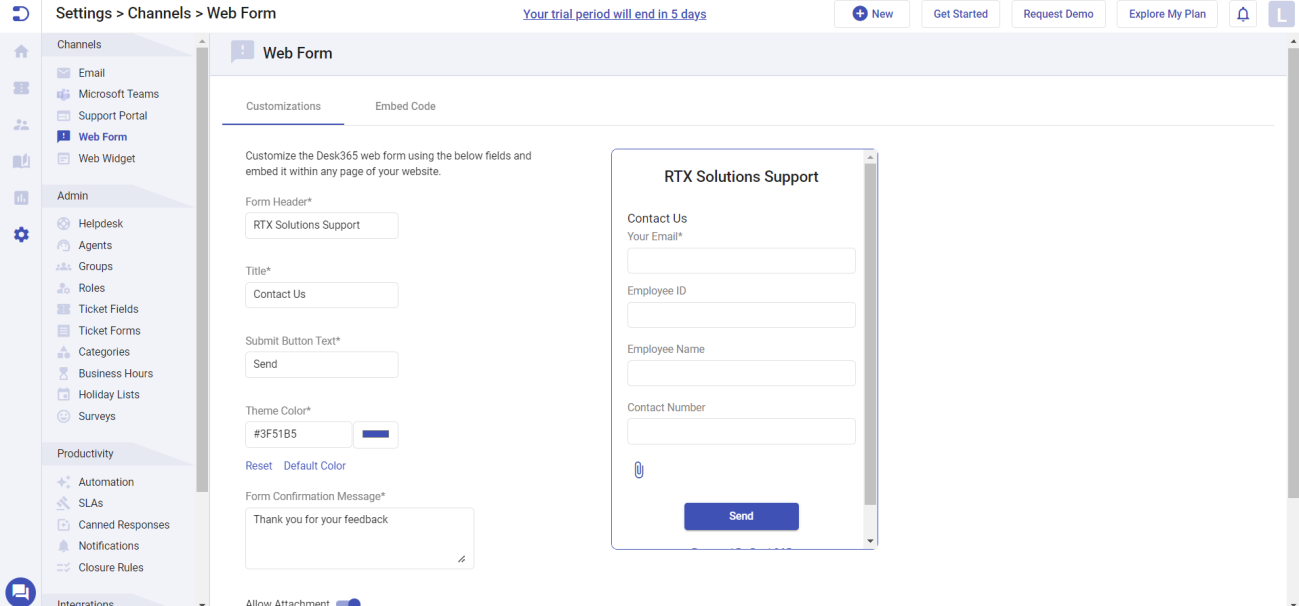Toggle the Allow Attachment switch

pyautogui.click(x=349, y=602)
